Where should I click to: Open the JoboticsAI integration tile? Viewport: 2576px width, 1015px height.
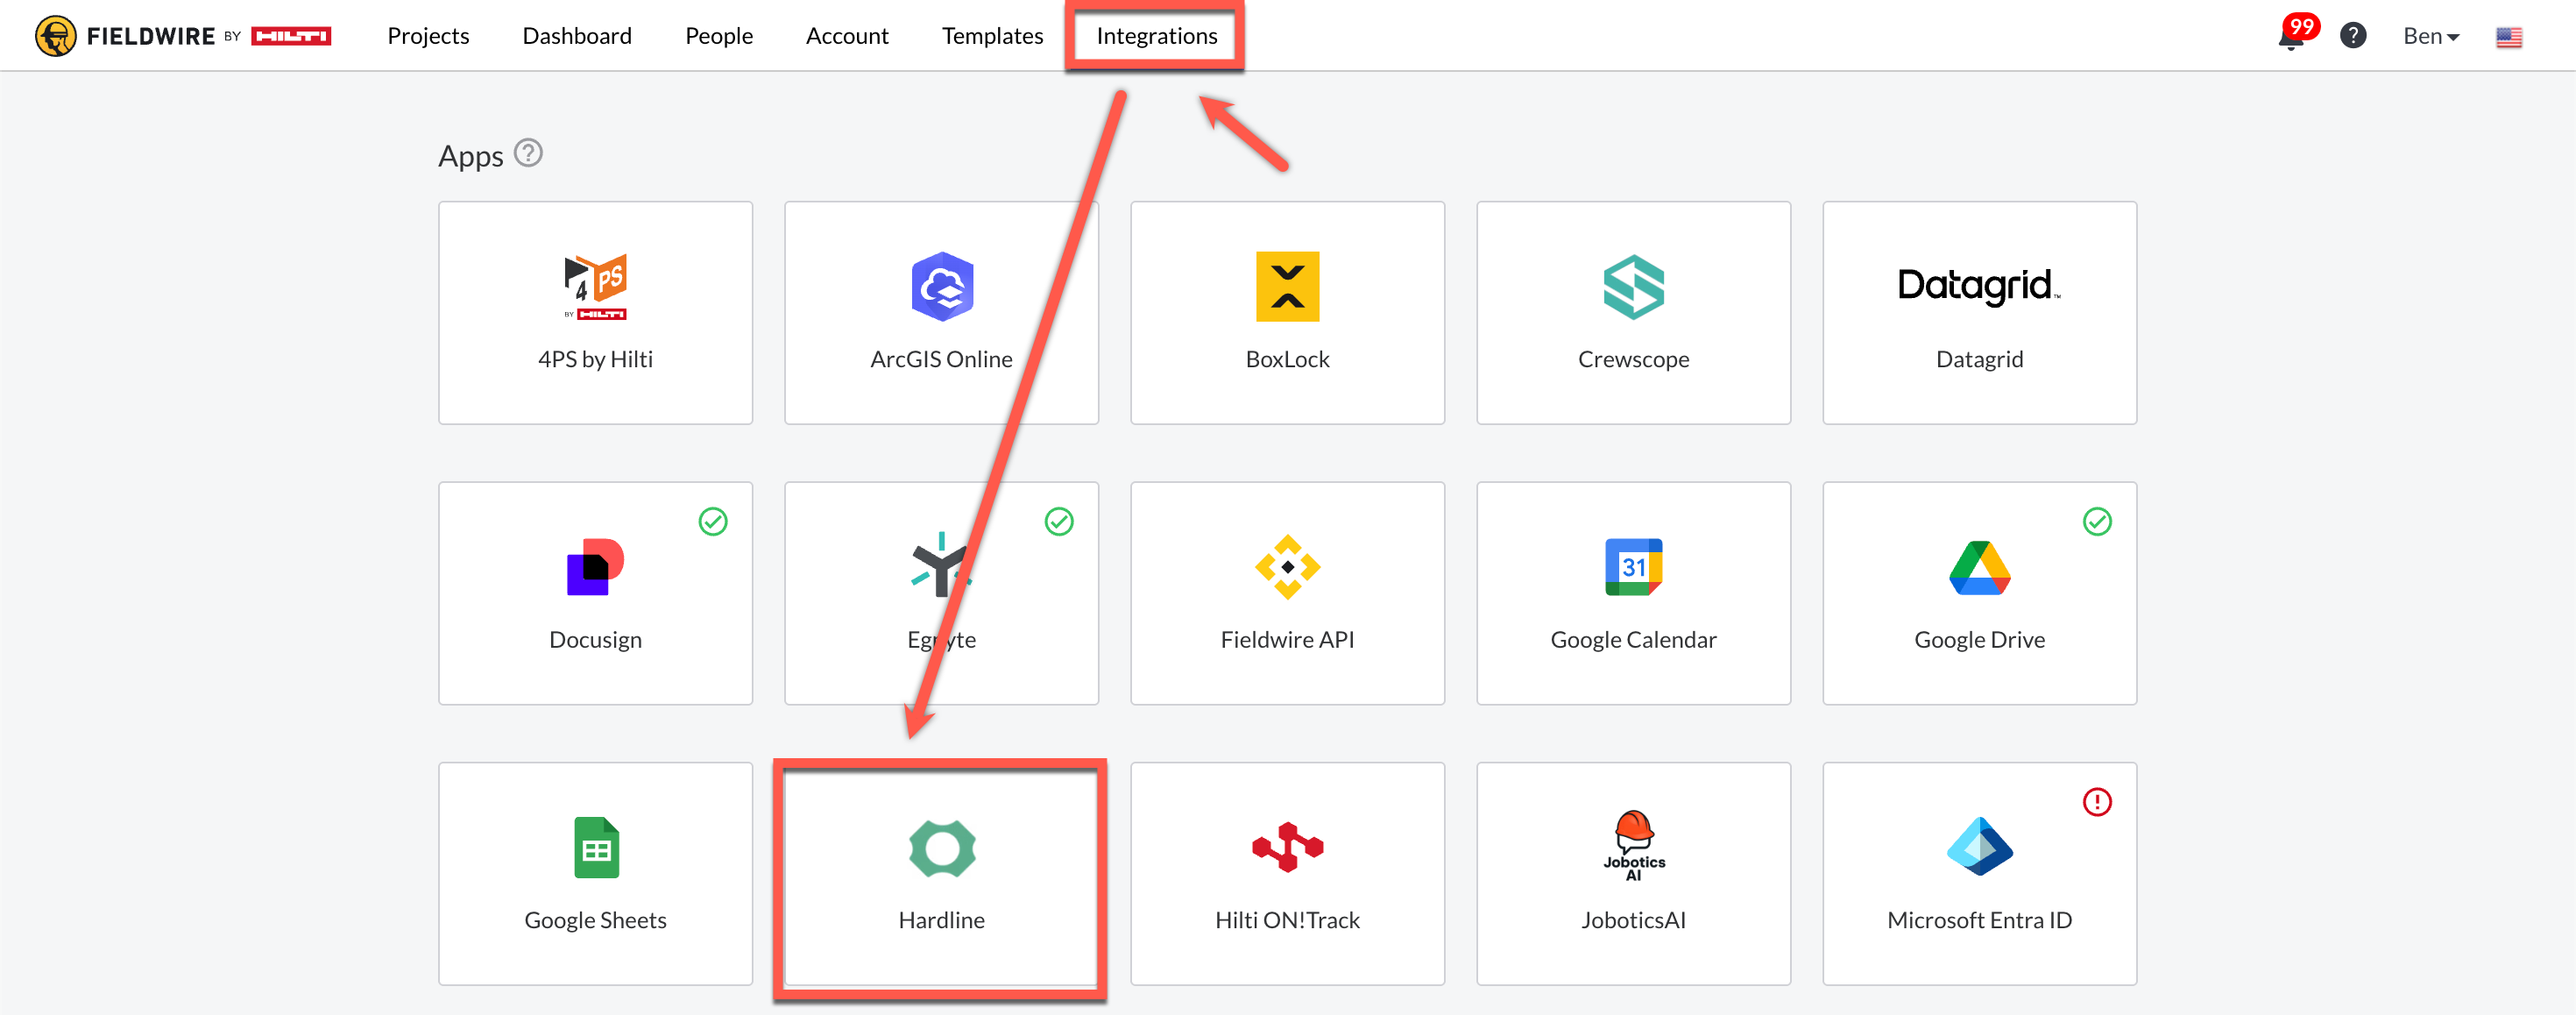pos(1632,873)
